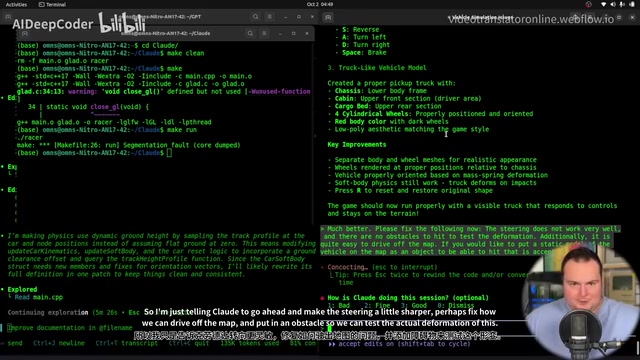Image resolution: width=640 pixels, height=360 pixels.
Task: Open hamburger menu of the ~/Claude terminal window
Action: [264, 33]
